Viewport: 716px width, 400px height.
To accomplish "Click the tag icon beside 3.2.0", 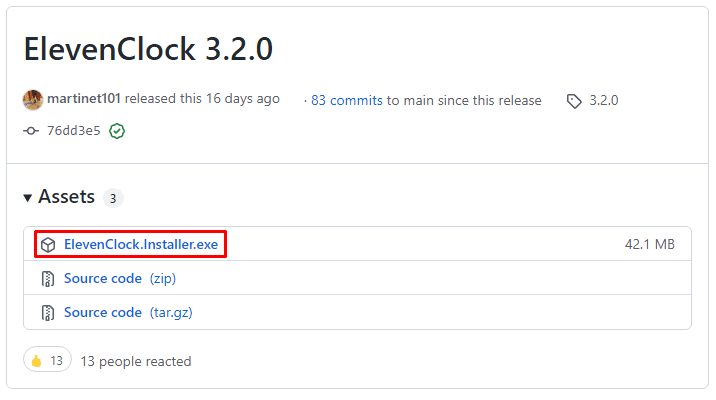I will pos(574,101).
